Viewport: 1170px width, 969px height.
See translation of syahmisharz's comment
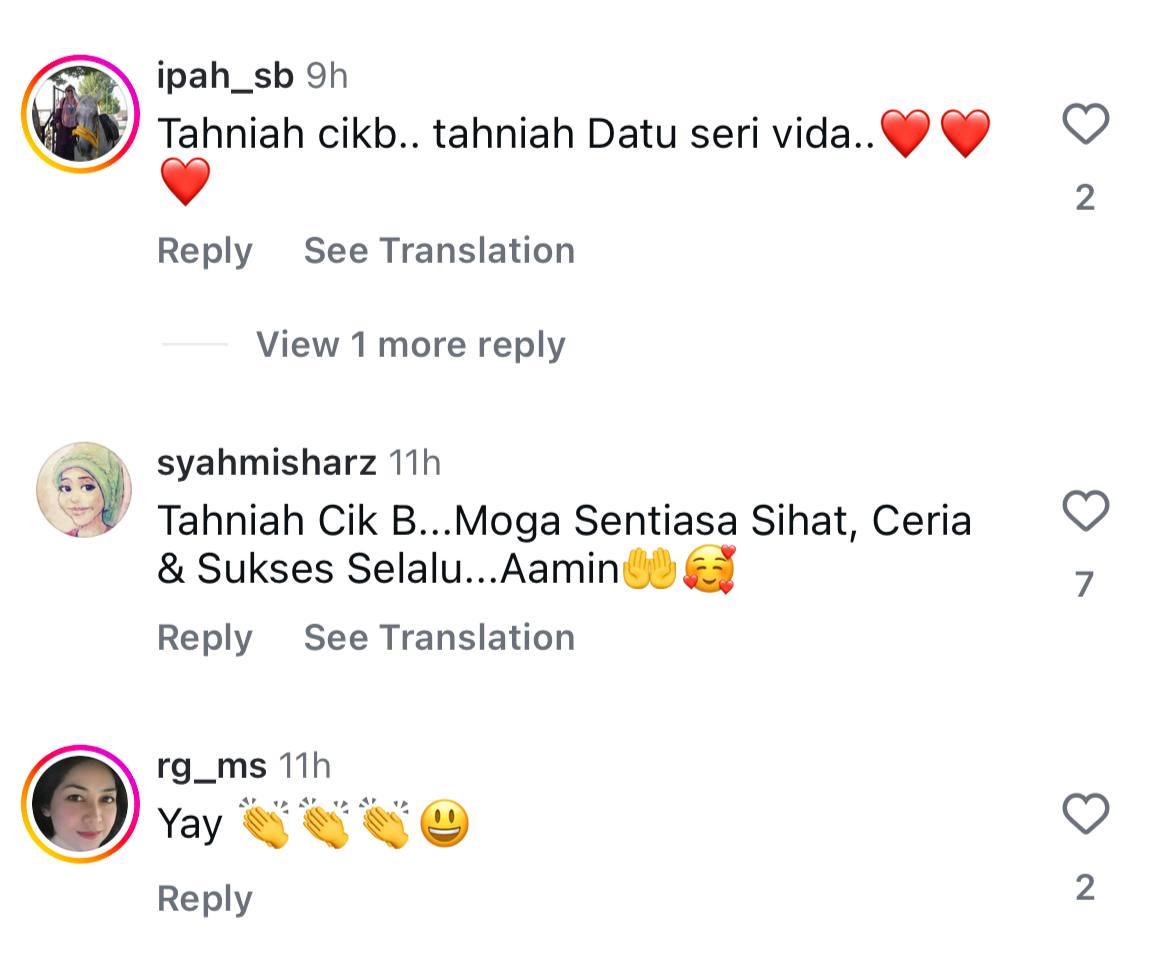[439, 638]
